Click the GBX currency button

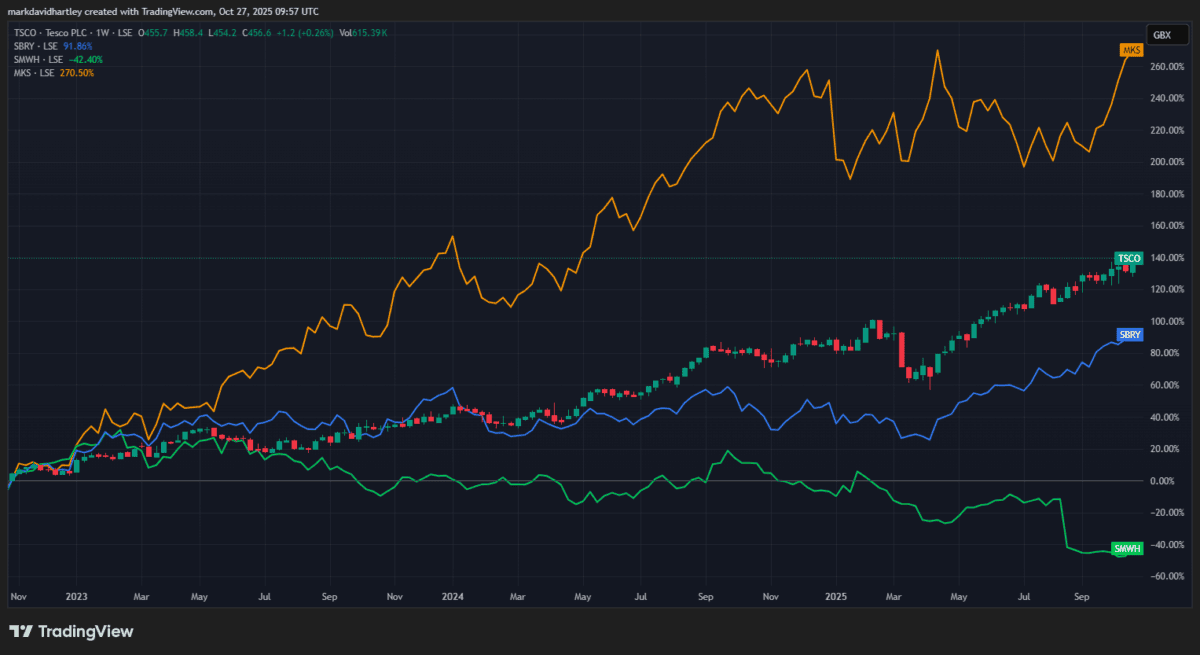point(1167,33)
